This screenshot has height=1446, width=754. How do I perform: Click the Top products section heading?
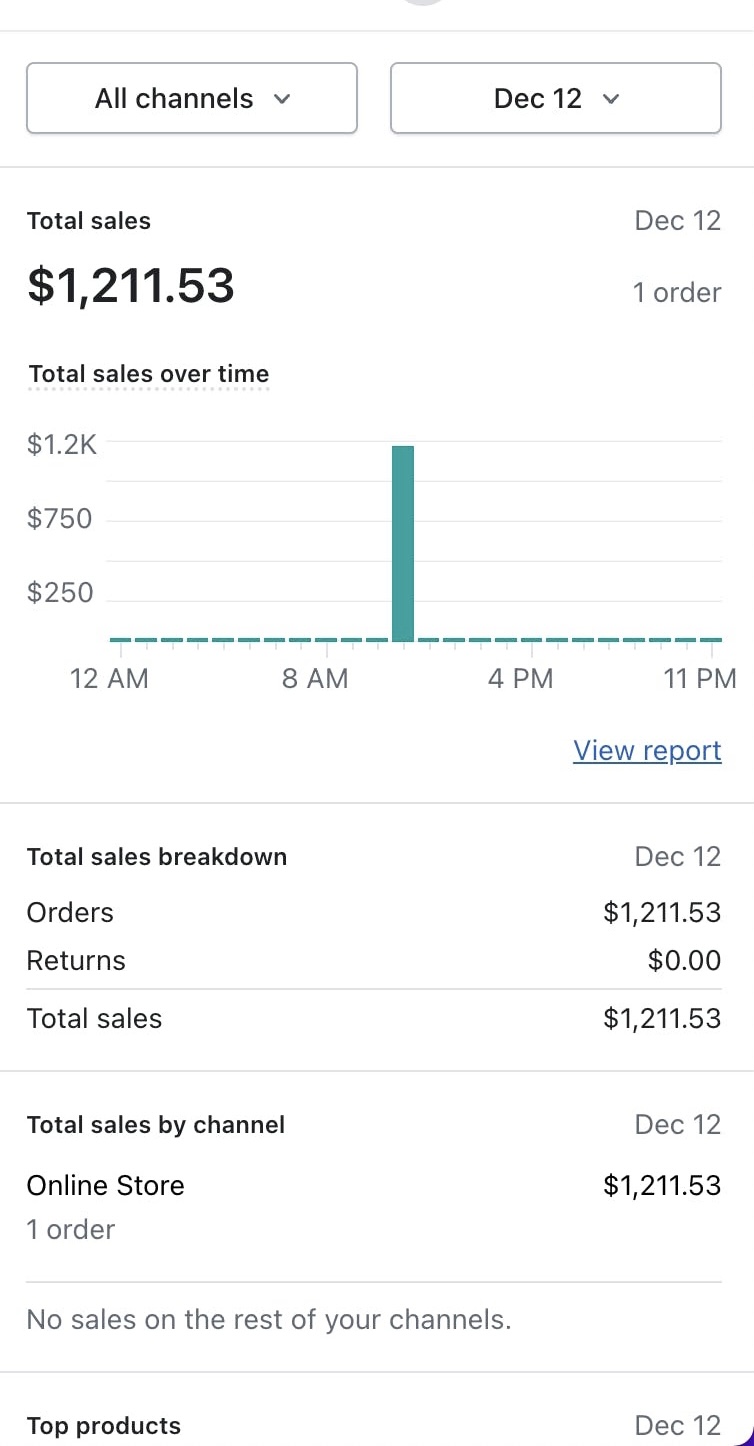tap(104, 1426)
